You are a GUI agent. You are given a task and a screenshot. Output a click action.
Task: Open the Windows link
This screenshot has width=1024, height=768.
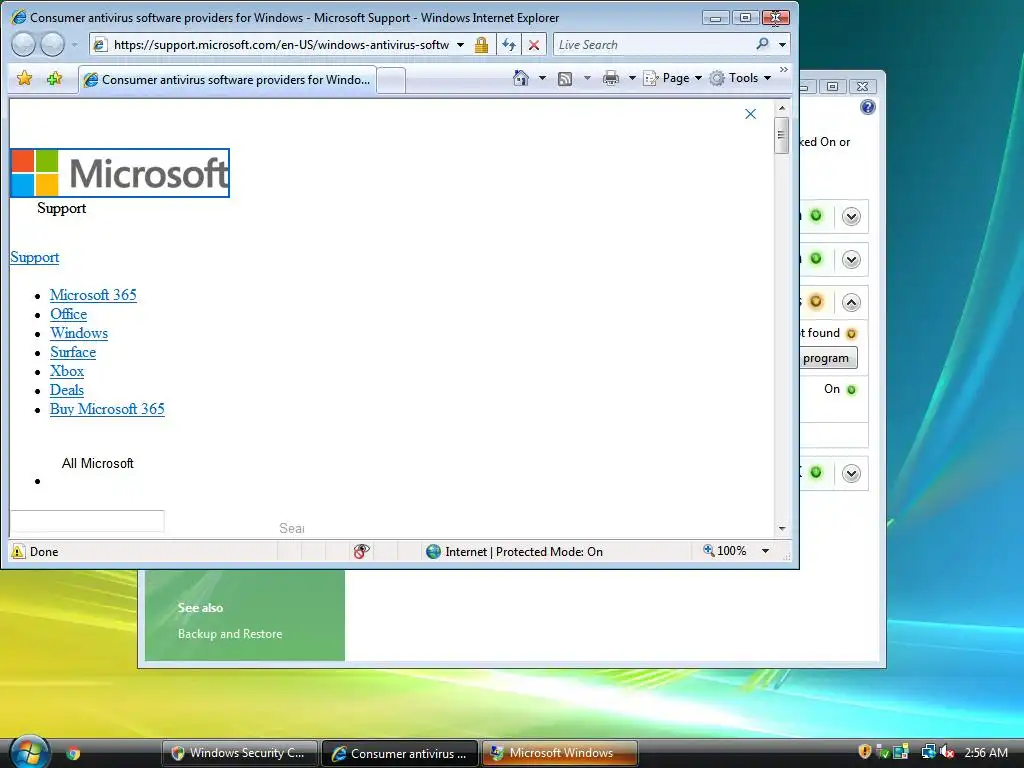[x=79, y=333]
